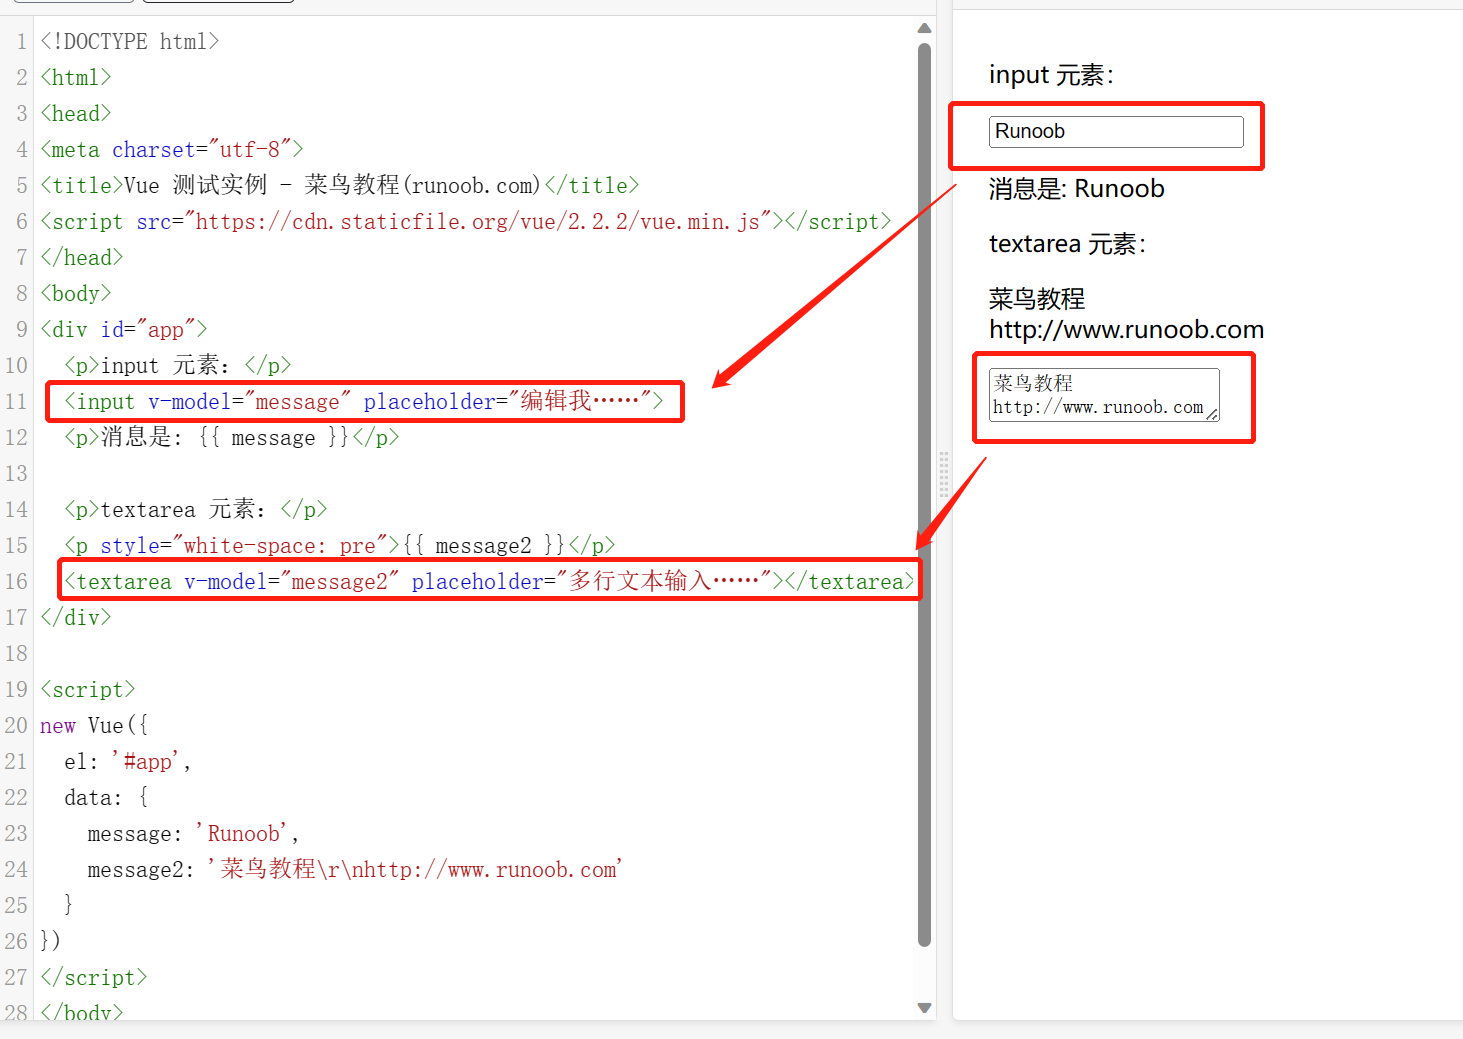
Task: Click the textarea v-model="message2" code line
Action: [x=490, y=582]
